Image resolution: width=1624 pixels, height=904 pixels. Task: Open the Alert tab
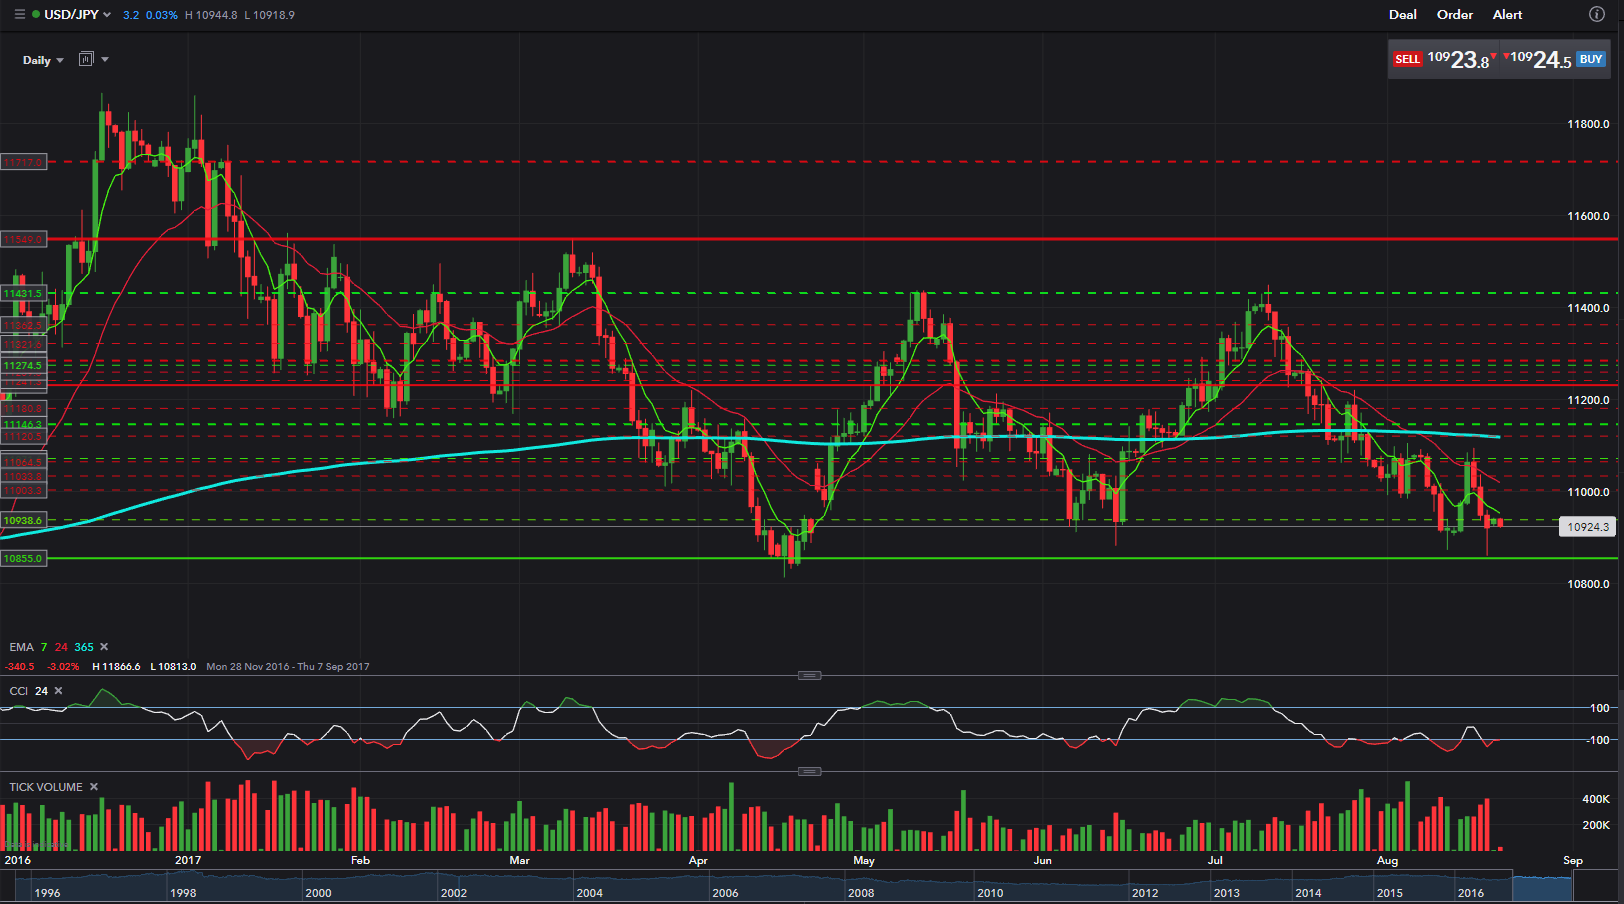coord(1508,15)
